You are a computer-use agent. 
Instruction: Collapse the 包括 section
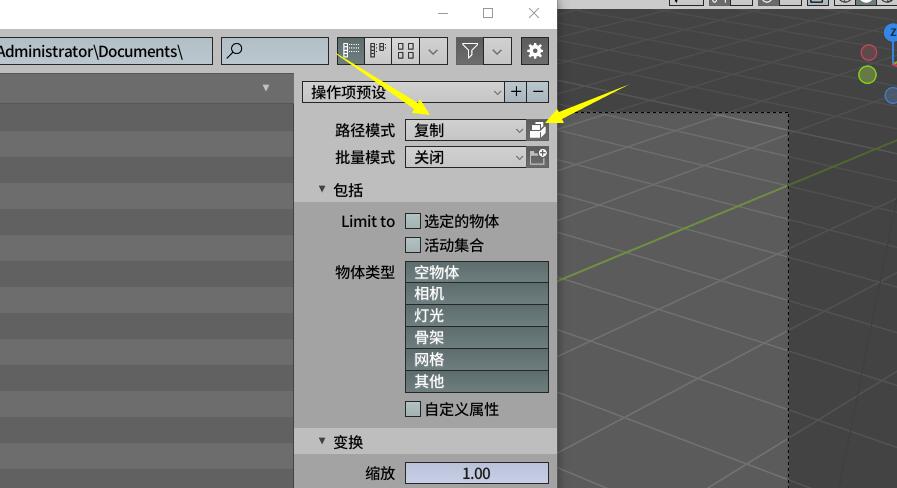tap(322, 189)
